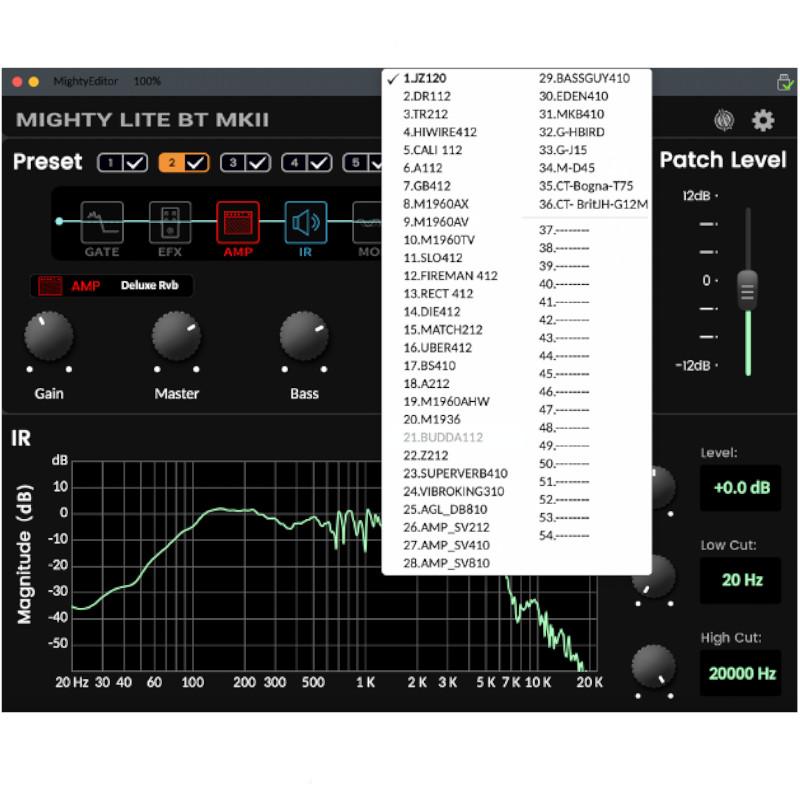
Task: Click the globe icon beside settings gear
Action: [724, 121]
